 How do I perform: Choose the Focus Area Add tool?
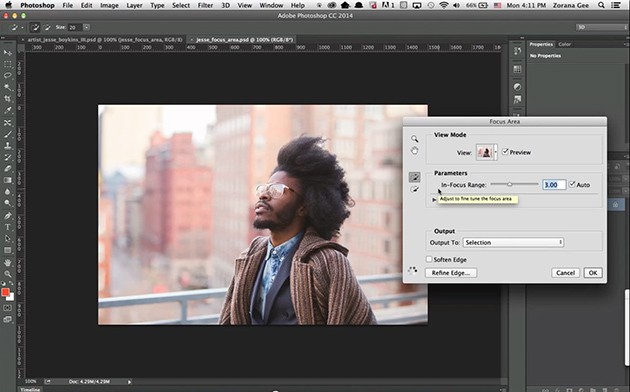[414, 177]
